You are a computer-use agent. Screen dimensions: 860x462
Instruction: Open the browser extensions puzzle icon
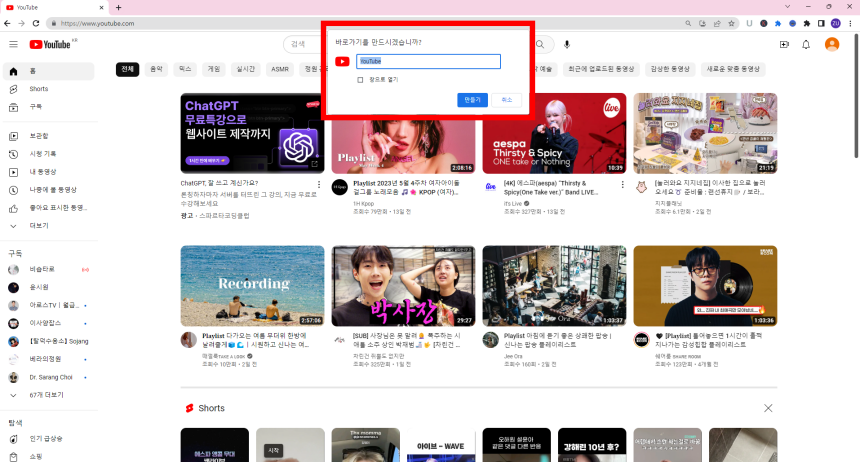[807, 24]
